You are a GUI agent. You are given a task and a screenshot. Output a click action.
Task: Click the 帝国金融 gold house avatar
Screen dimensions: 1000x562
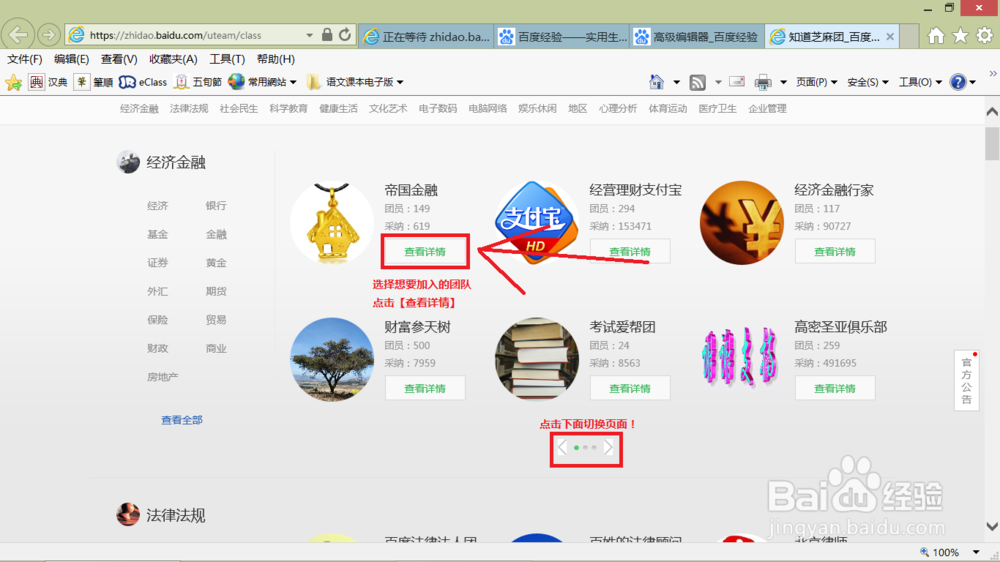point(332,222)
